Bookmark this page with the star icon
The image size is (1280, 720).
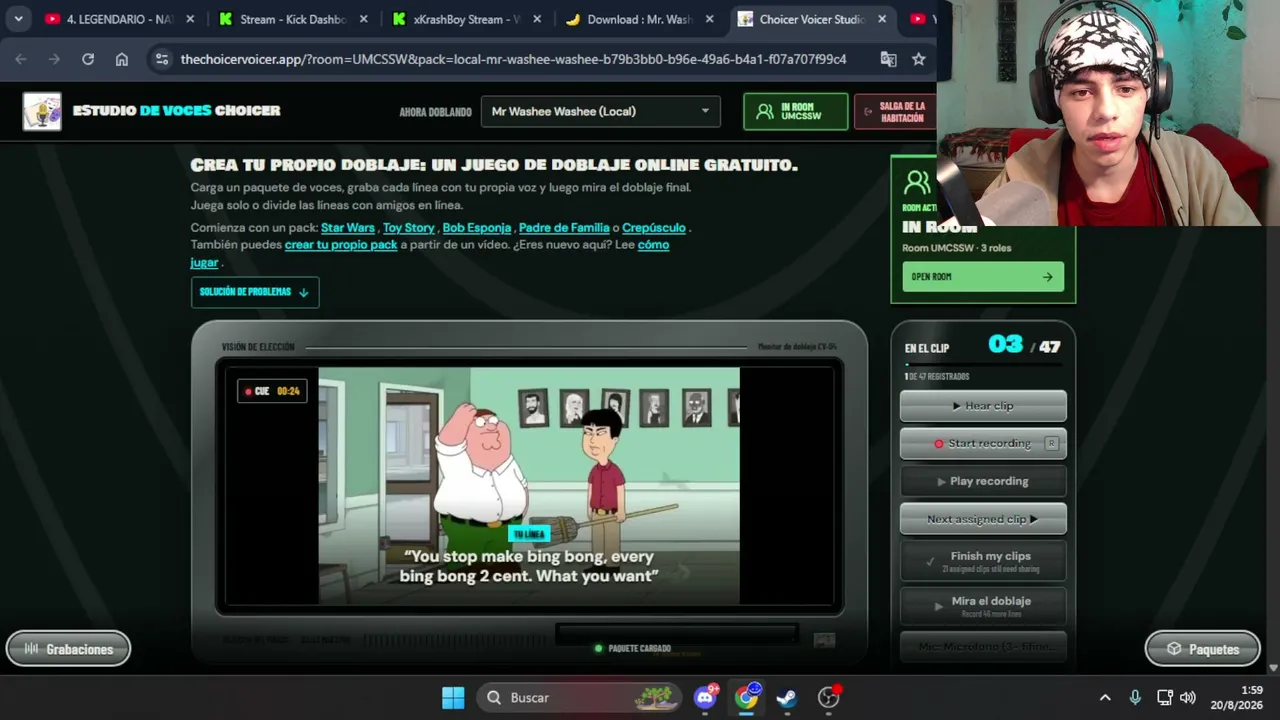pos(919,59)
